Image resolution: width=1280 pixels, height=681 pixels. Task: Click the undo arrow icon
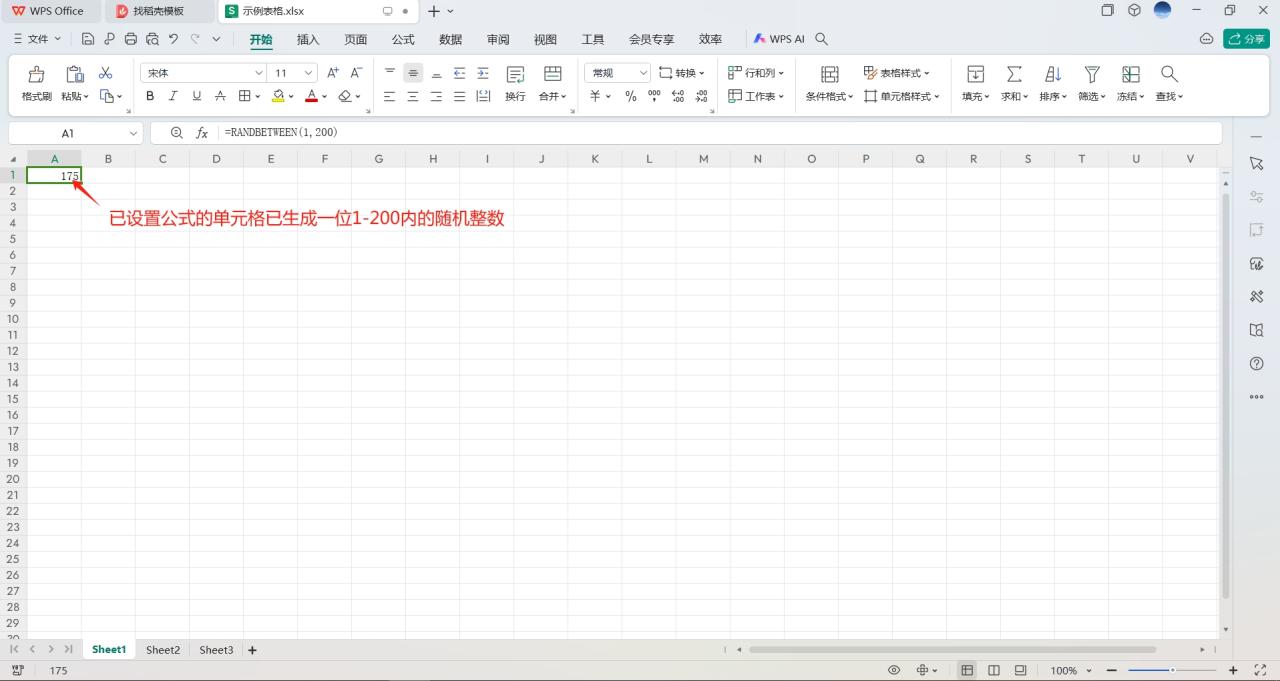click(173, 39)
